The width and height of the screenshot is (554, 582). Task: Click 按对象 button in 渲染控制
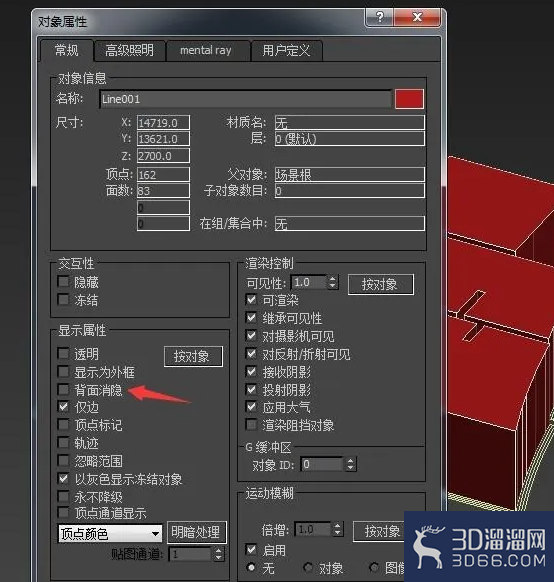pyautogui.click(x=381, y=284)
